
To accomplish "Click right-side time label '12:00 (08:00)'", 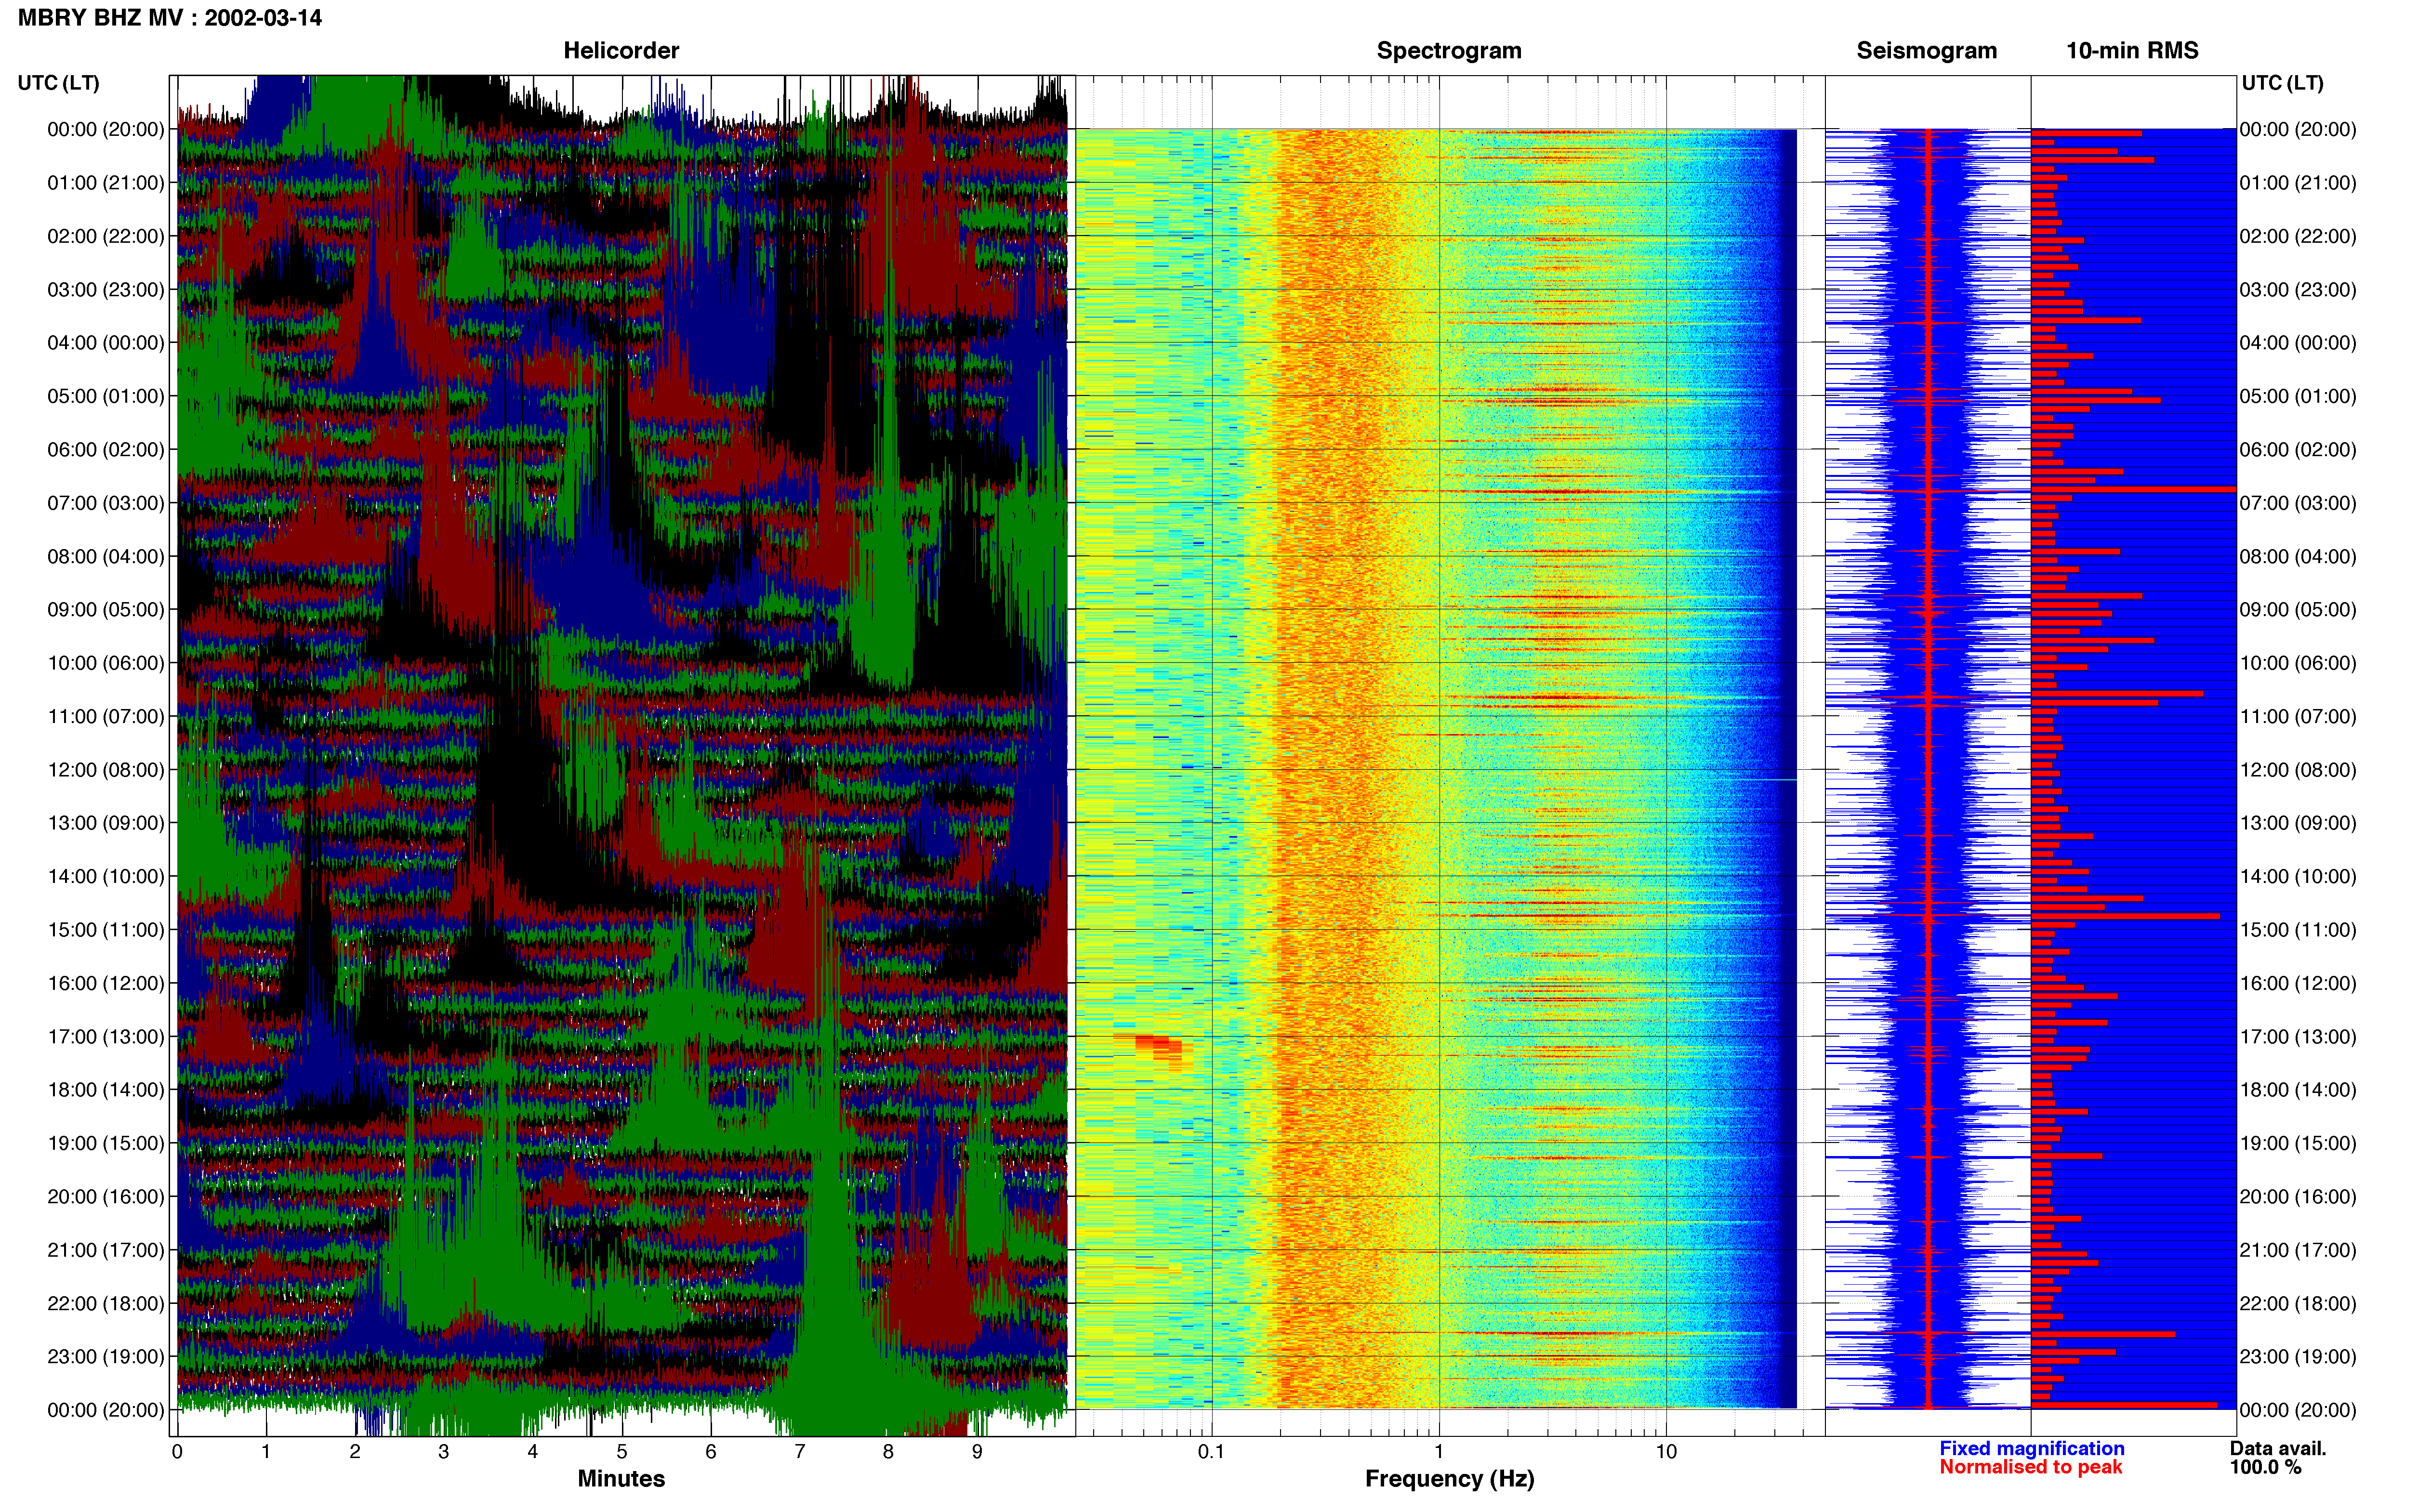I will 2298,770.
